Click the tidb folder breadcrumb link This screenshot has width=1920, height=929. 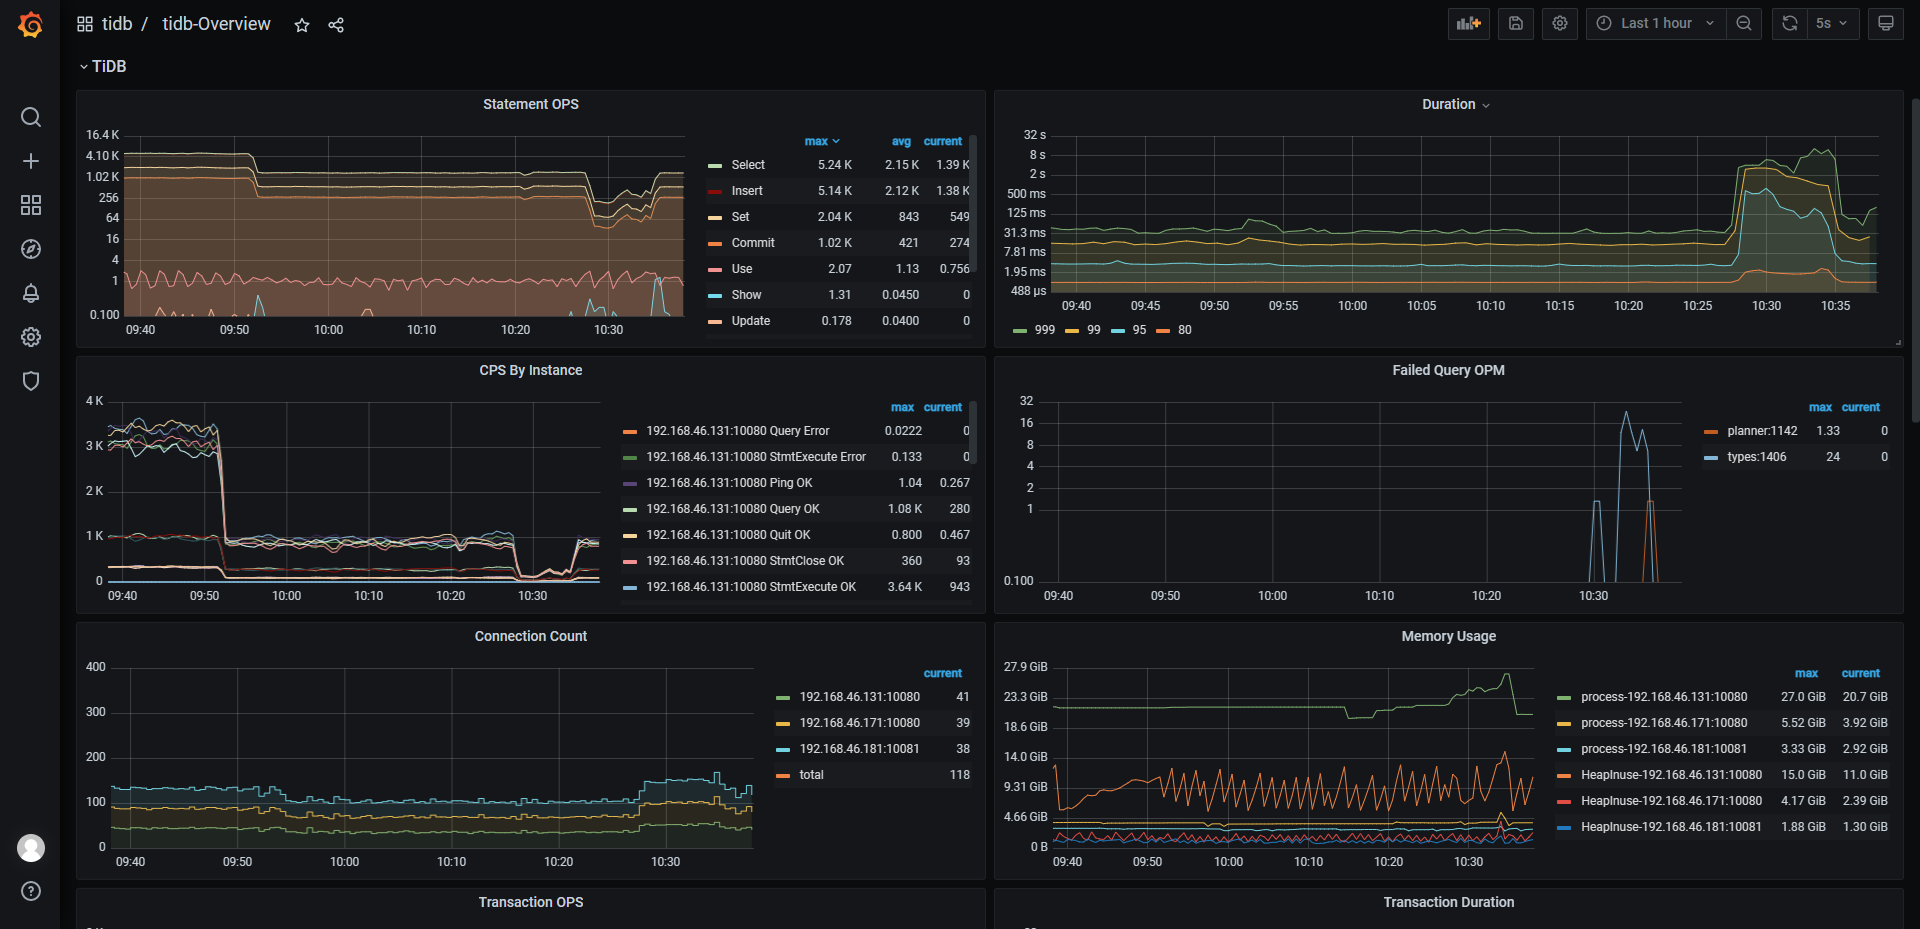pyautogui.click(x=117, y=24)
